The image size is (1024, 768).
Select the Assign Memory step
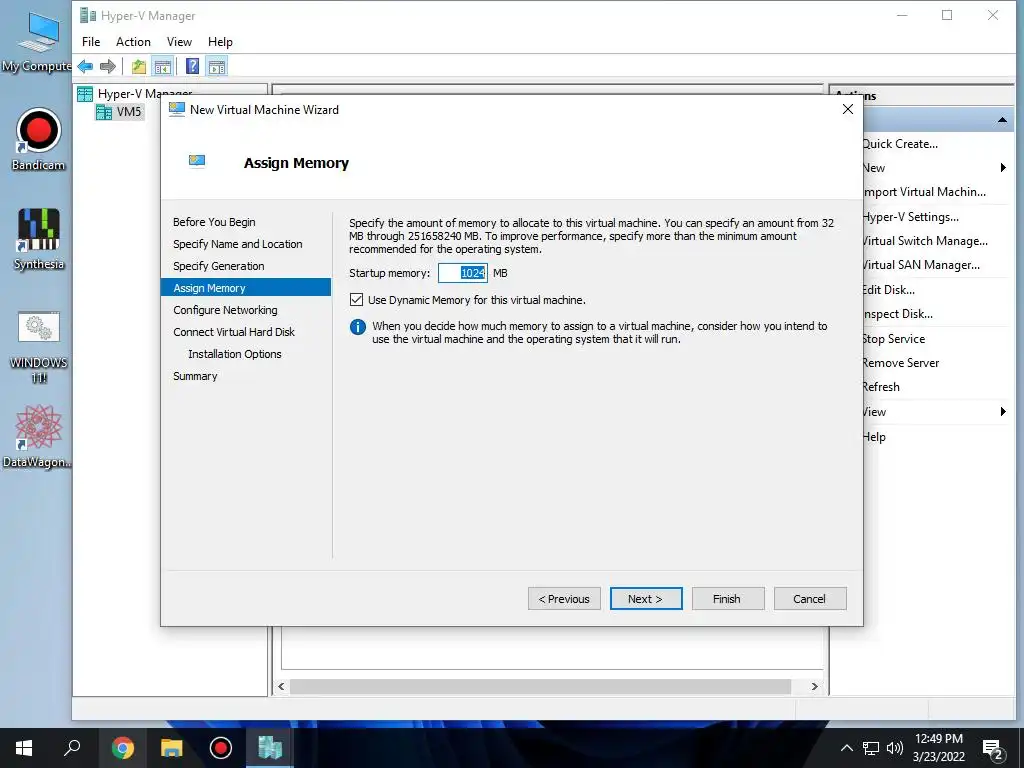(246, 287)
